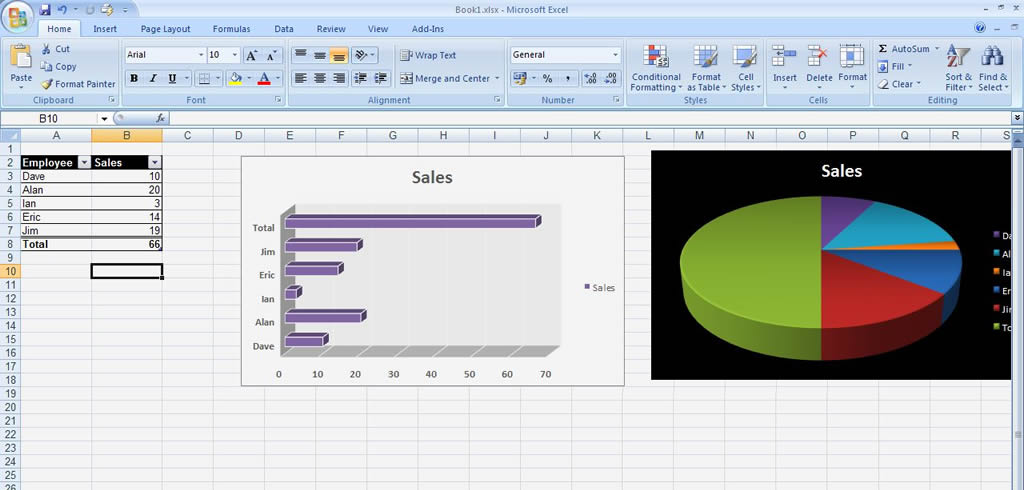Select the green Total pie slice
This screenshot has width=1024, height=490.
(751, 265)
